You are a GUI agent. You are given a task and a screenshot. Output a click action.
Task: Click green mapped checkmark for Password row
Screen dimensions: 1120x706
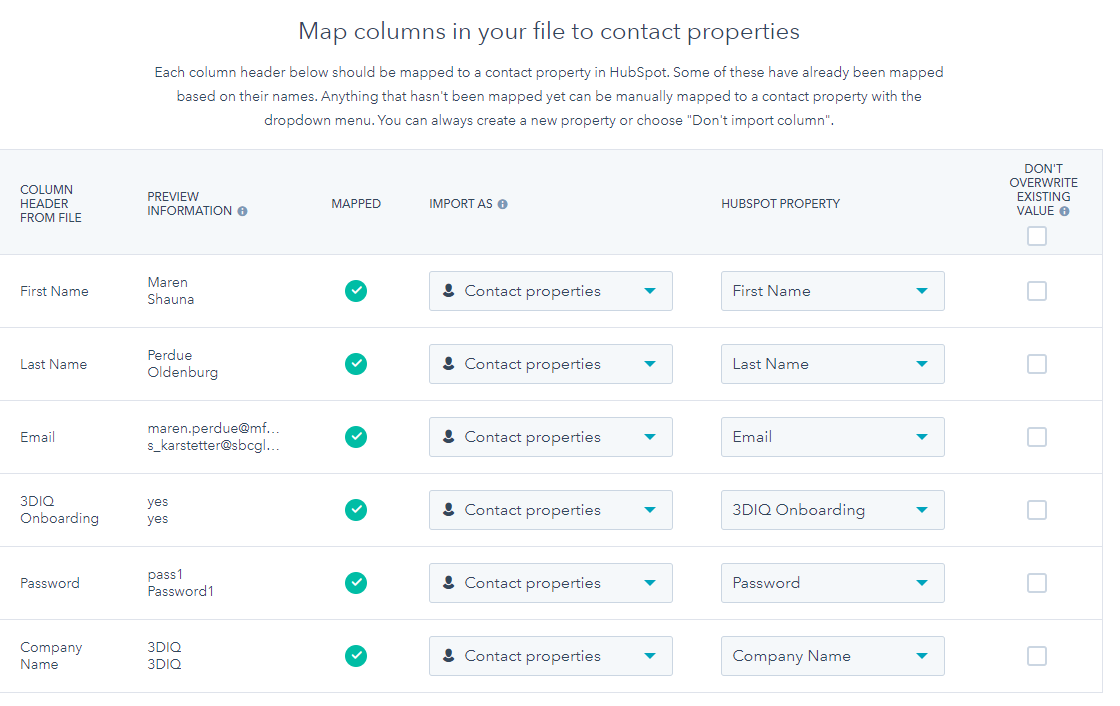356,583
